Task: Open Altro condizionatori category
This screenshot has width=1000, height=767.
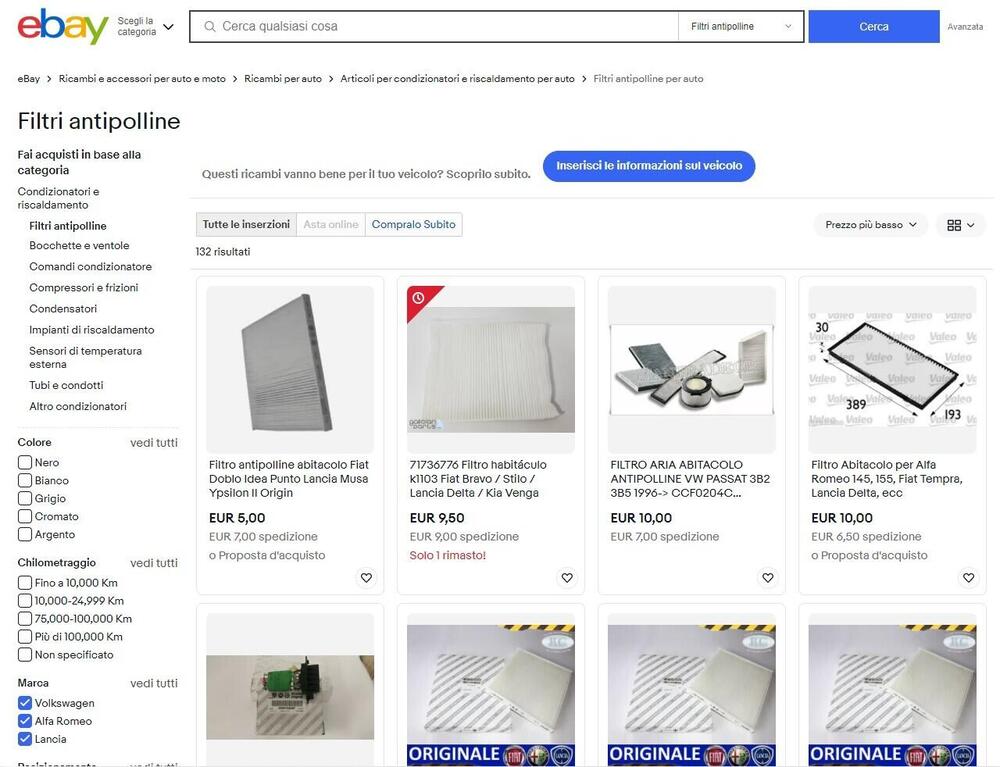Action: (78, 406)
